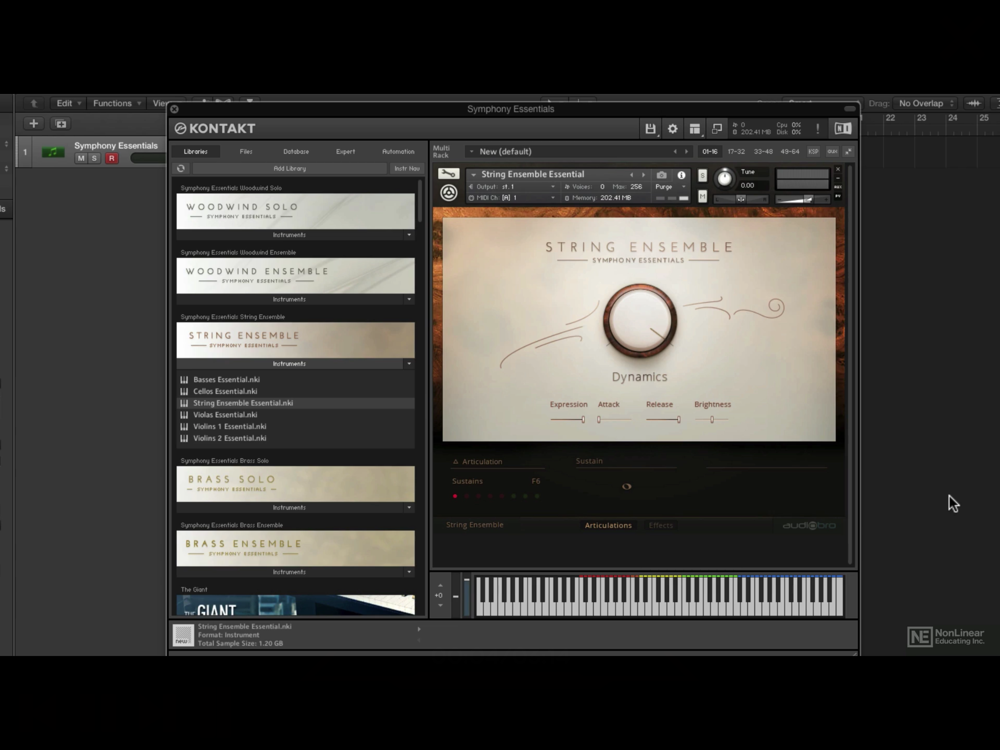Mute the Symphony Essentials track
This screenshot has height=750, width=1000.
point(80,158)
